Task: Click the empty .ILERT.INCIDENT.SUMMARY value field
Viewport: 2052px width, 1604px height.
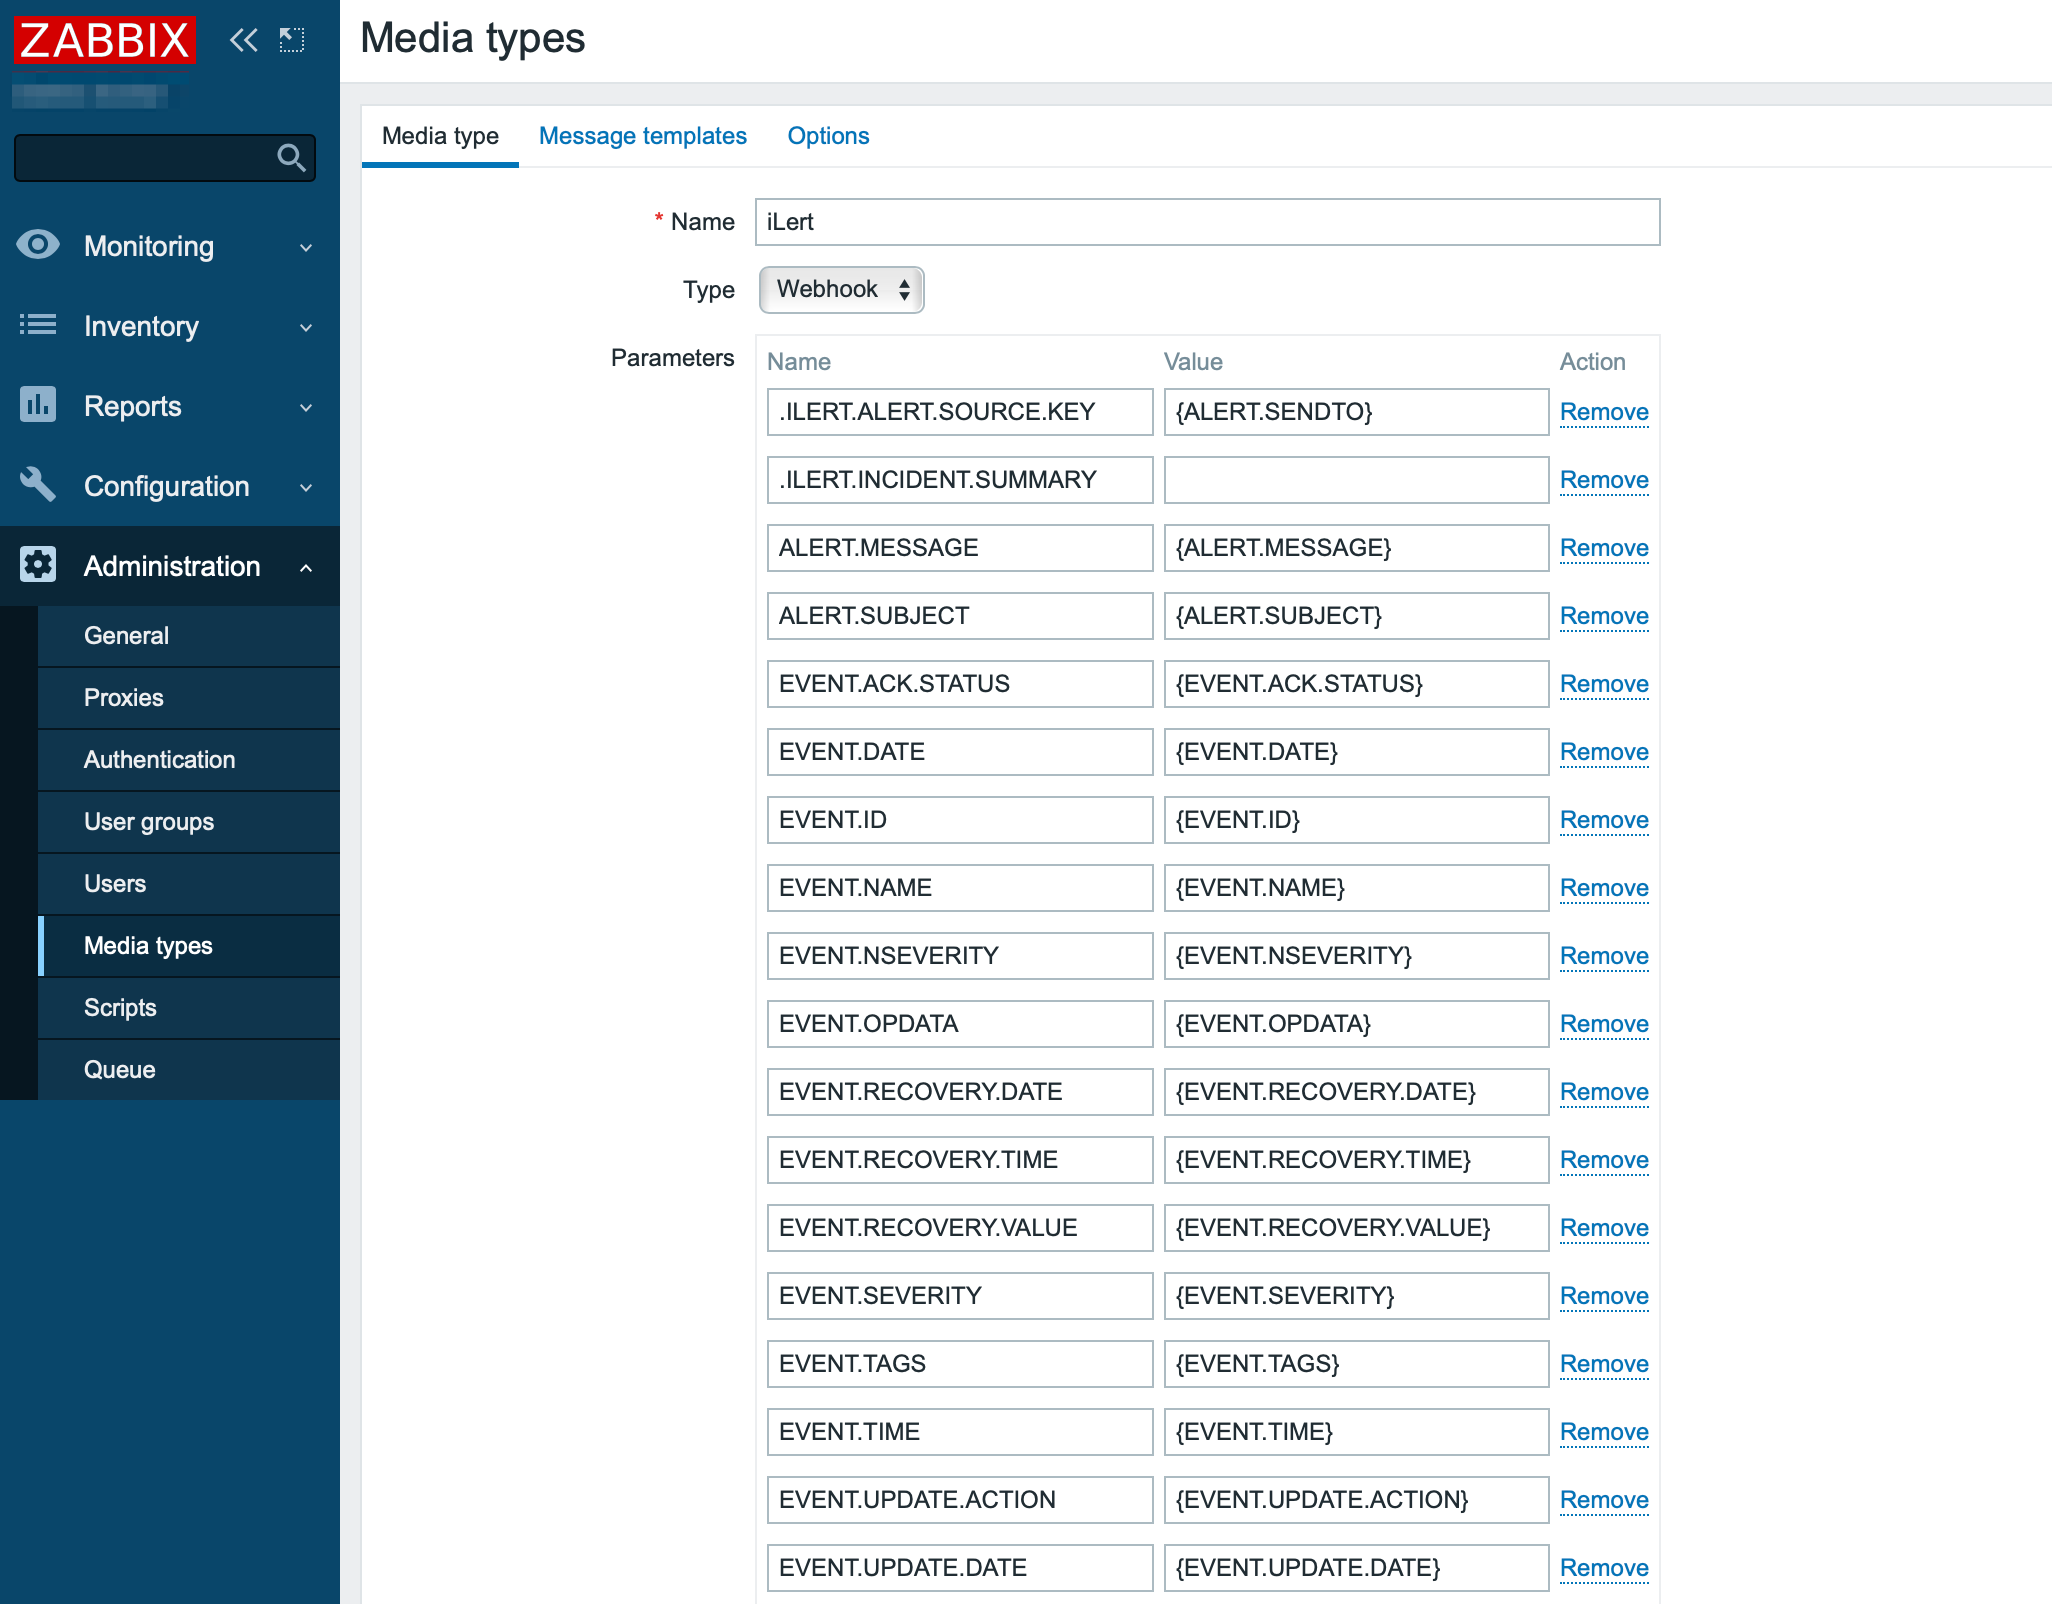Action: click(1355, 480)
